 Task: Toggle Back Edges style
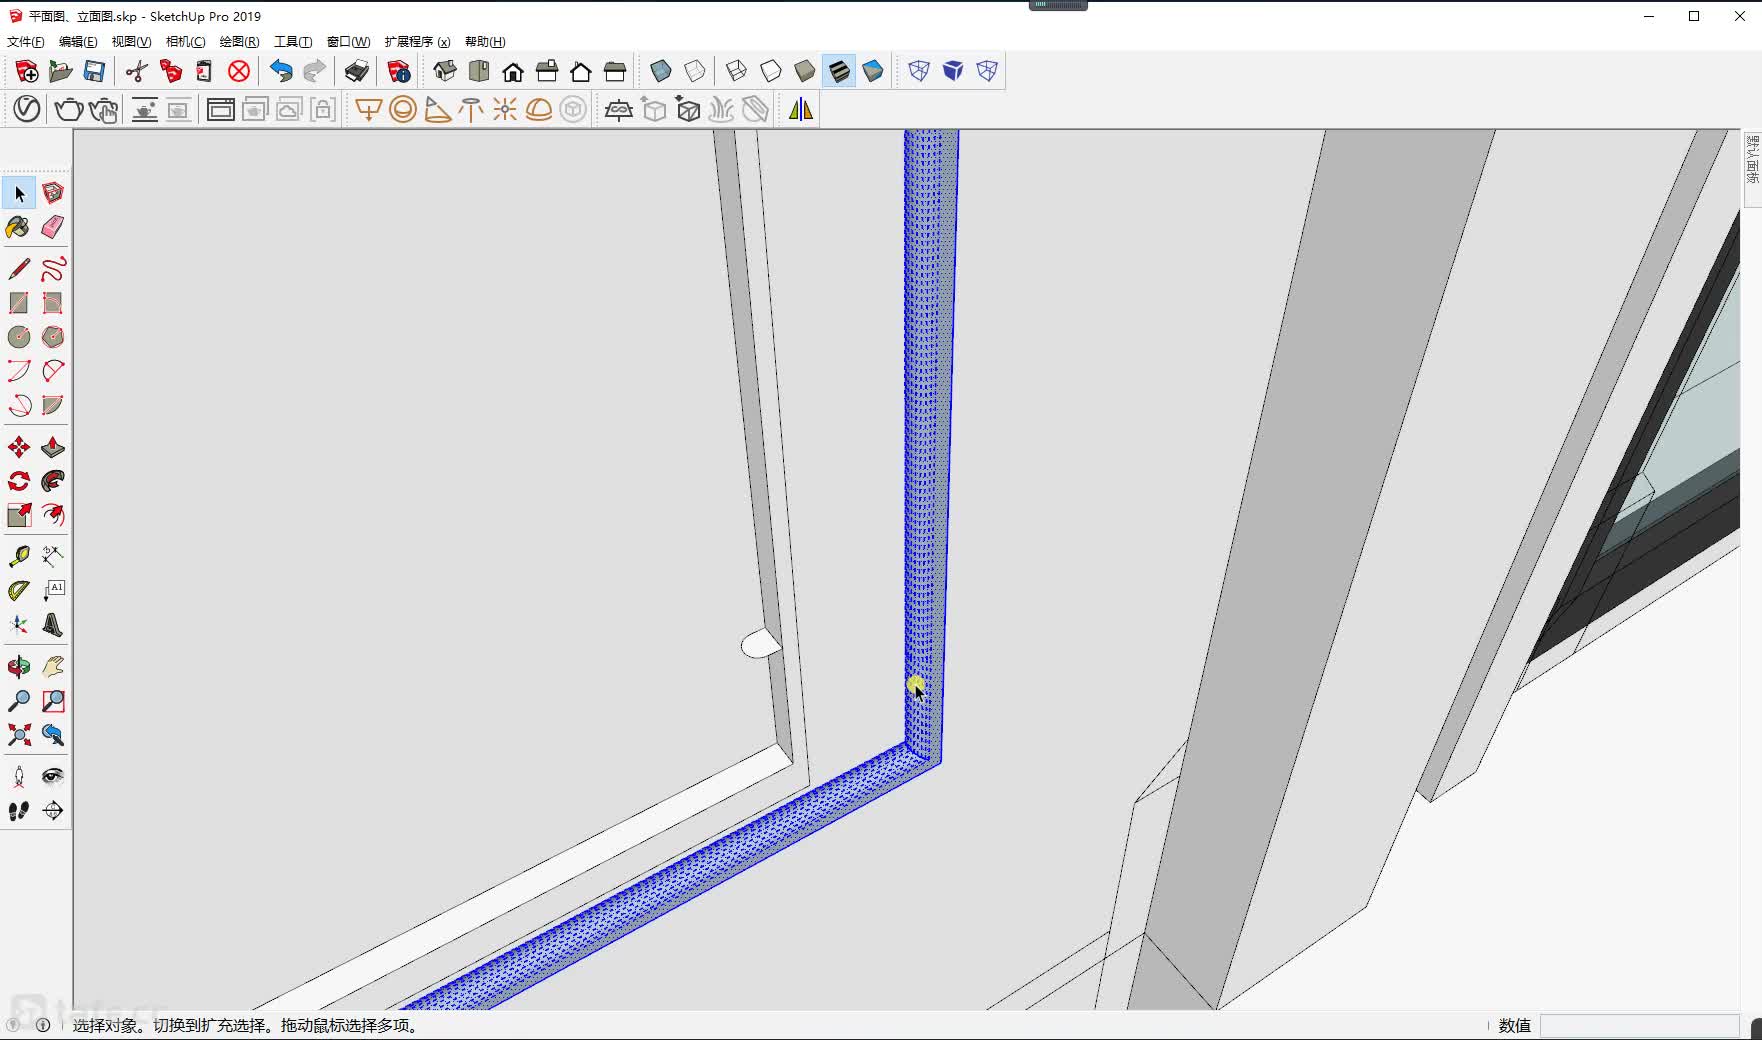point(695,71)
